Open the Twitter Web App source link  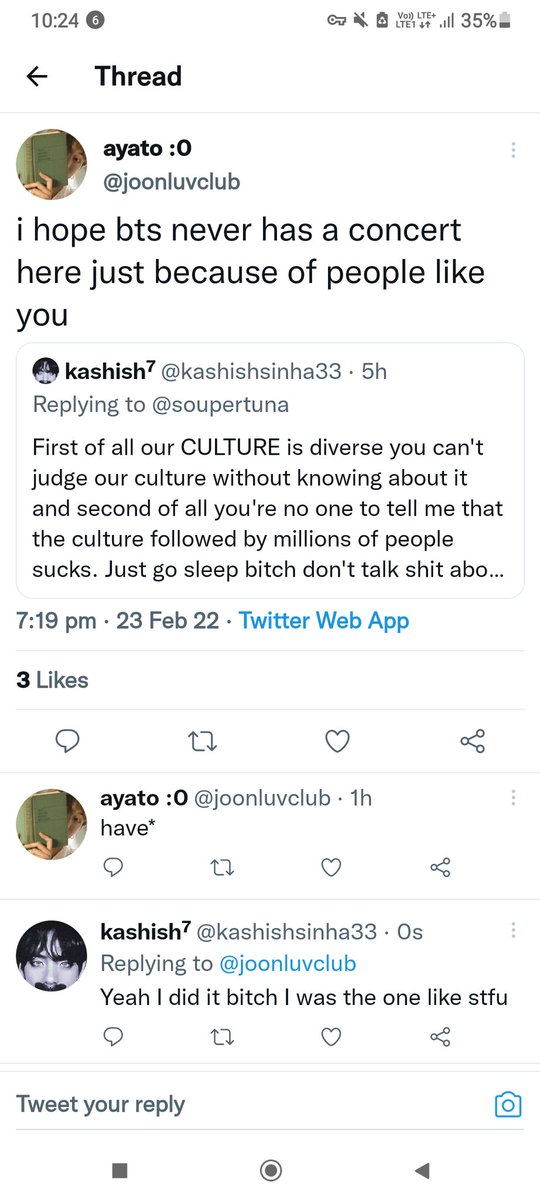point(325,620)
